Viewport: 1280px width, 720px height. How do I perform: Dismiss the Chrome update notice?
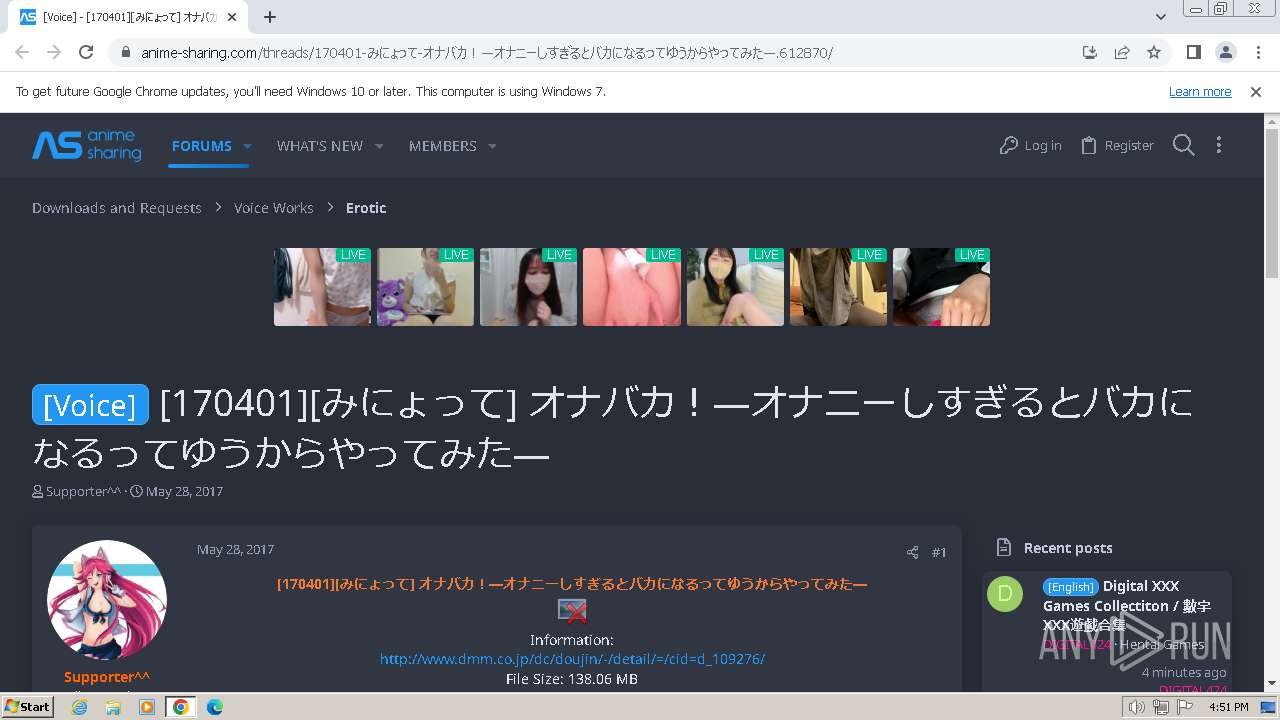[1256, 91]
